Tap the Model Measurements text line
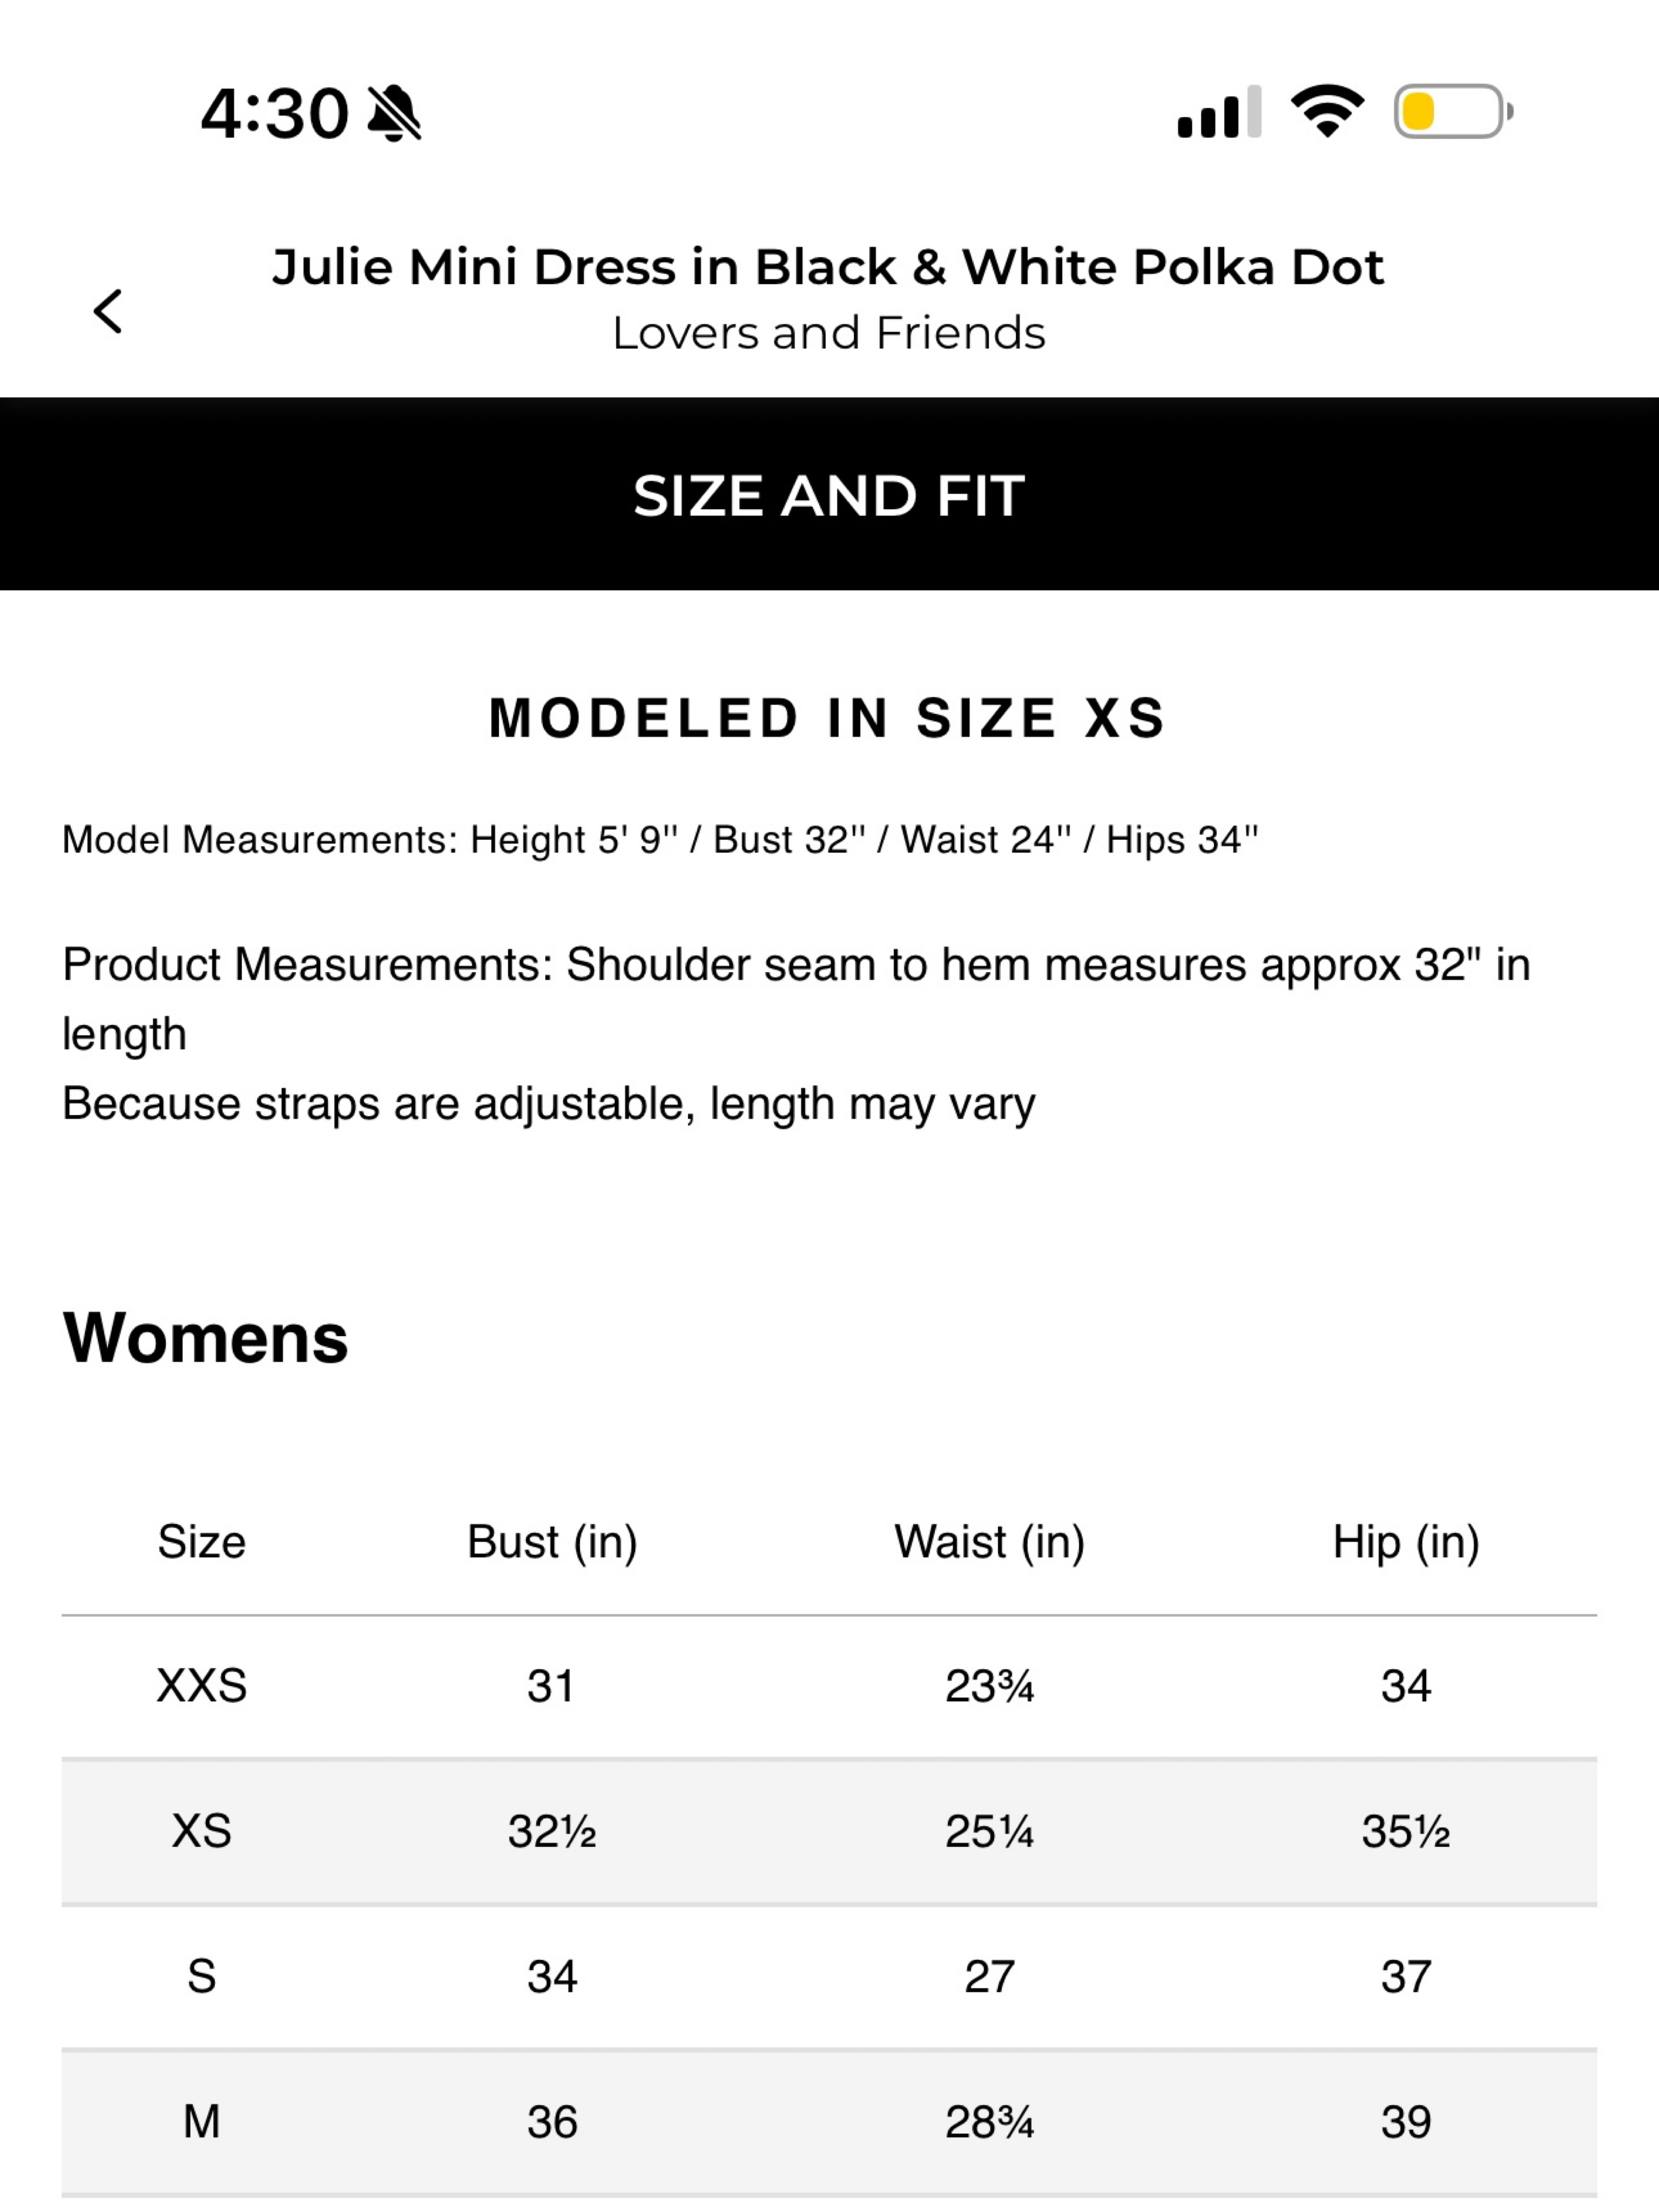Viewport: 1659px width, 2212px height. 660,840
